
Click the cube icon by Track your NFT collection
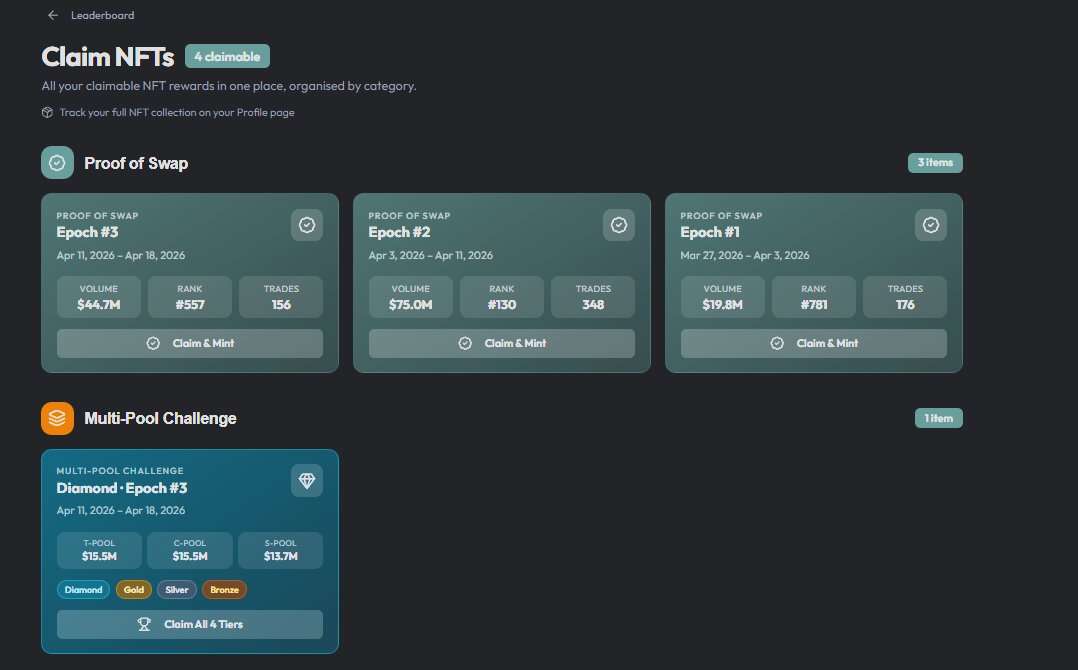[x=47, y=112]
